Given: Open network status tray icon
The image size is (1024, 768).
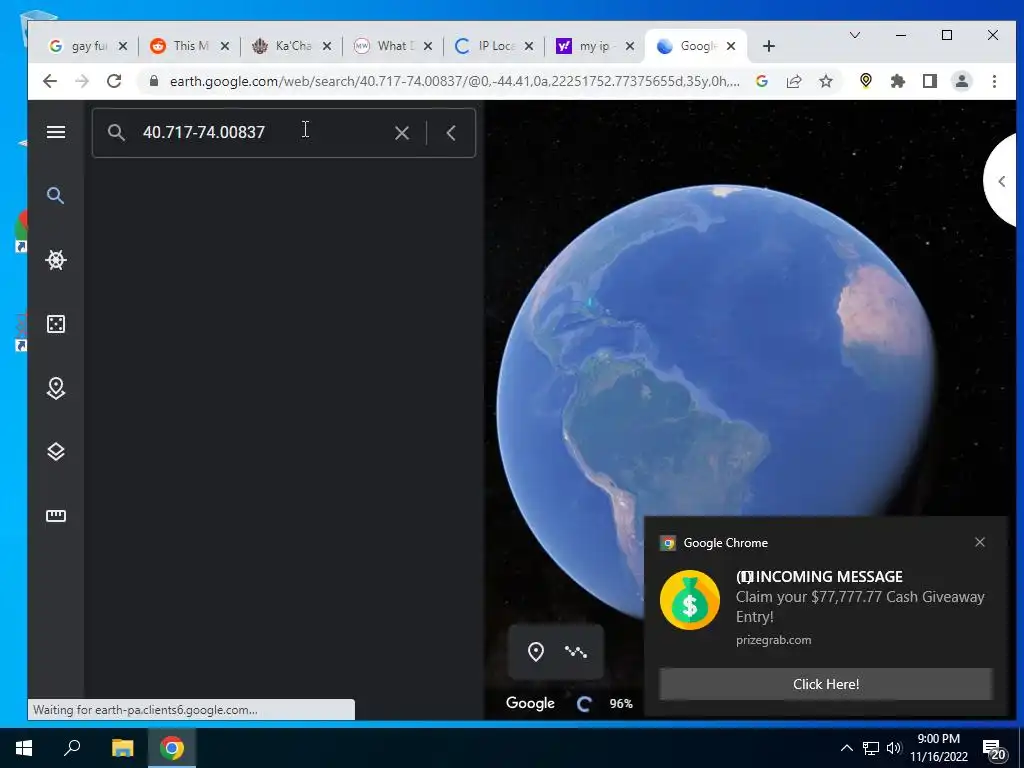Looking at the screenshot, I should 871,748.
